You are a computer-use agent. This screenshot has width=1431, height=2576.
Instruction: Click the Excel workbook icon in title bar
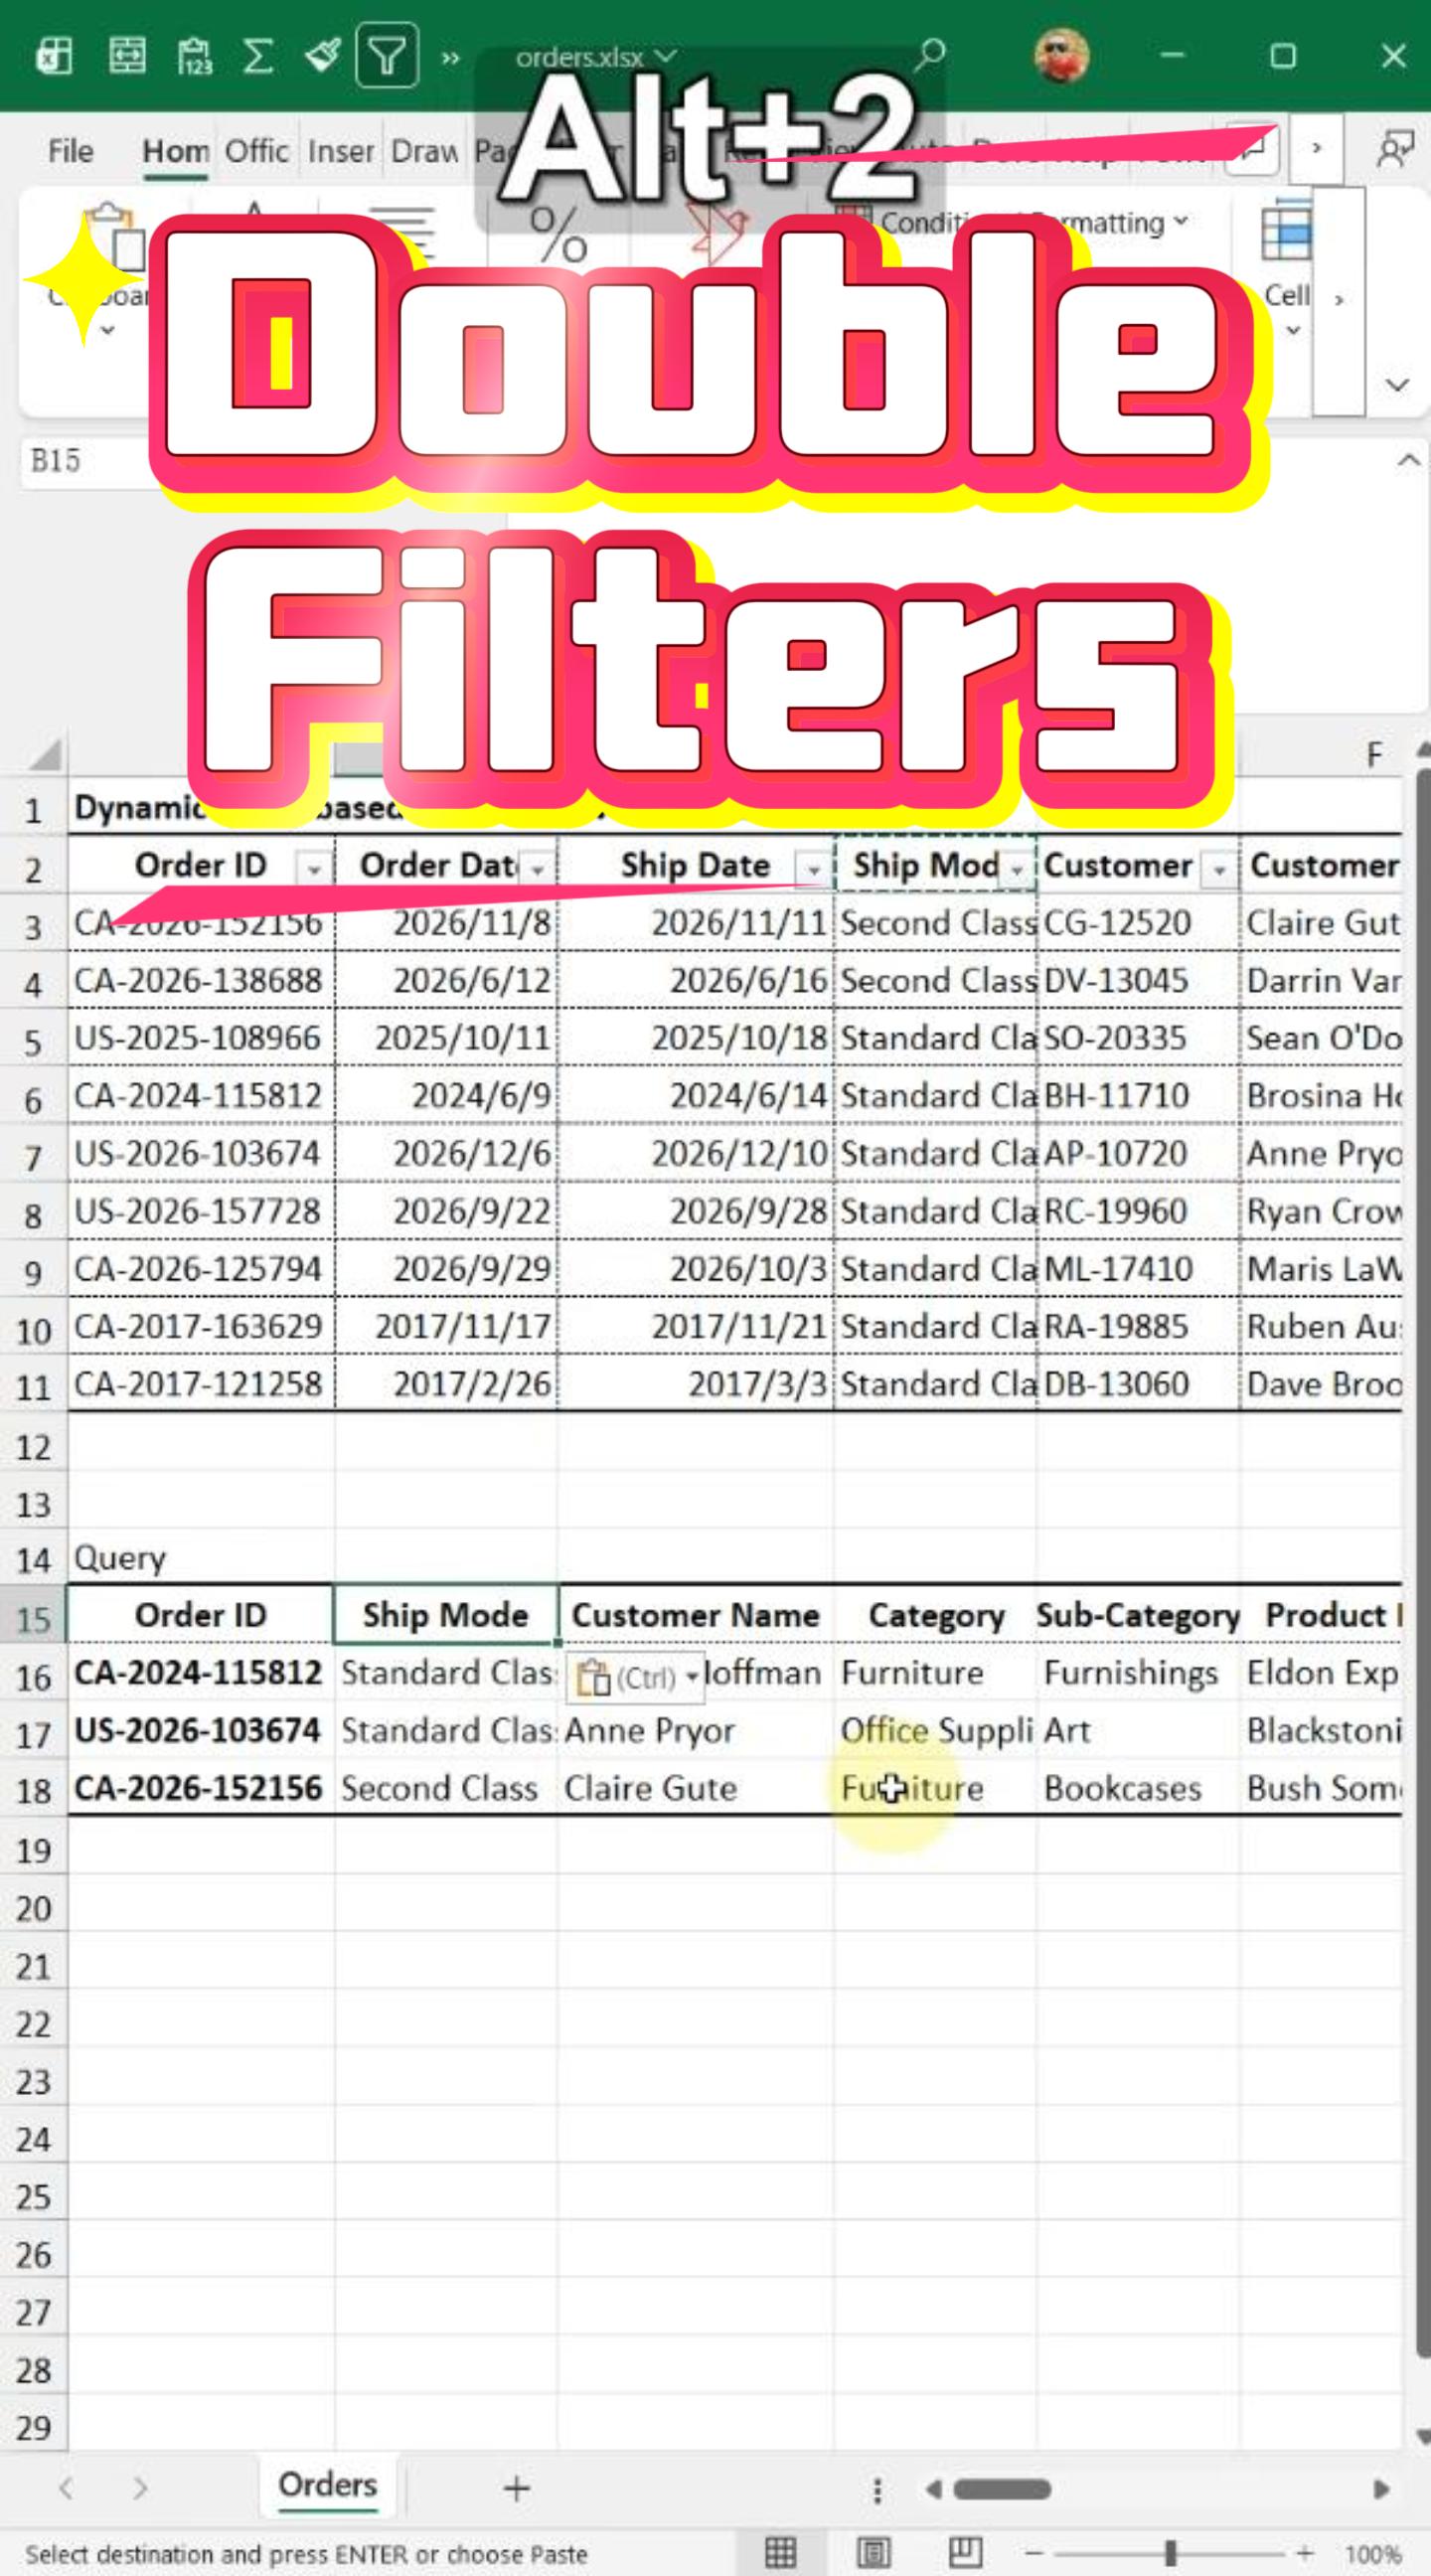(54, 56)
